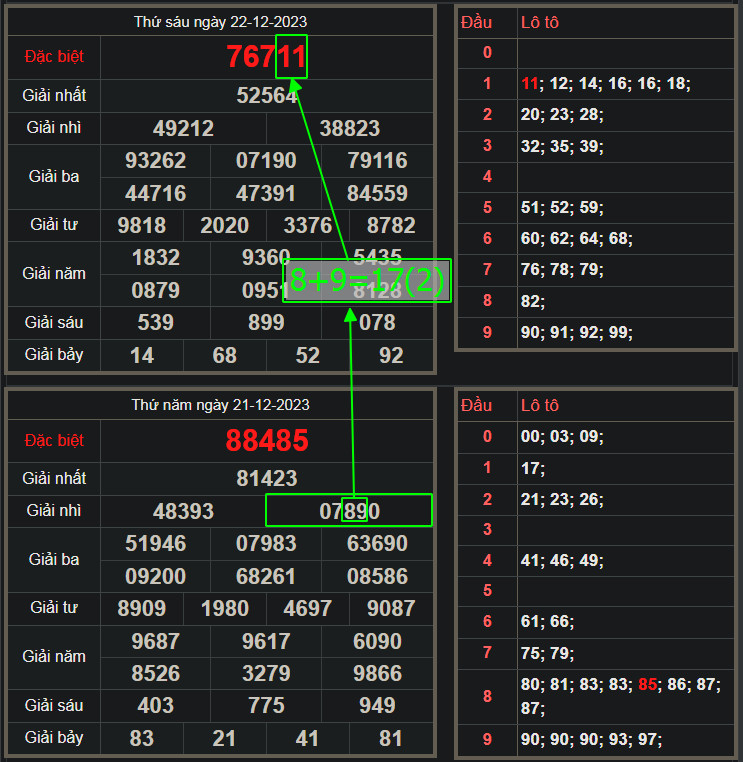Select fifth prize number 1832
The width and height of the screenshot is (743, 762).
coord(155,258)
